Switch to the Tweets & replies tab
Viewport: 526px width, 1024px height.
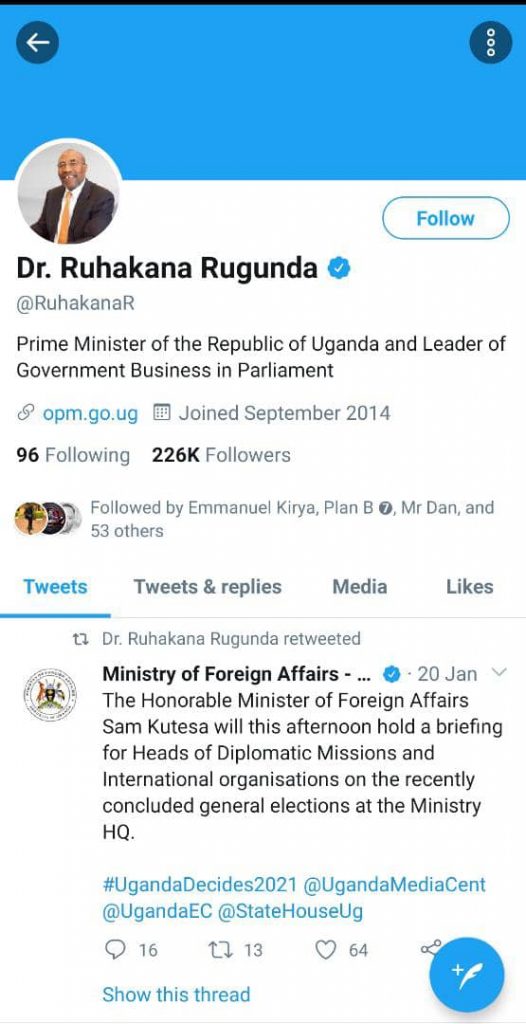208,586
